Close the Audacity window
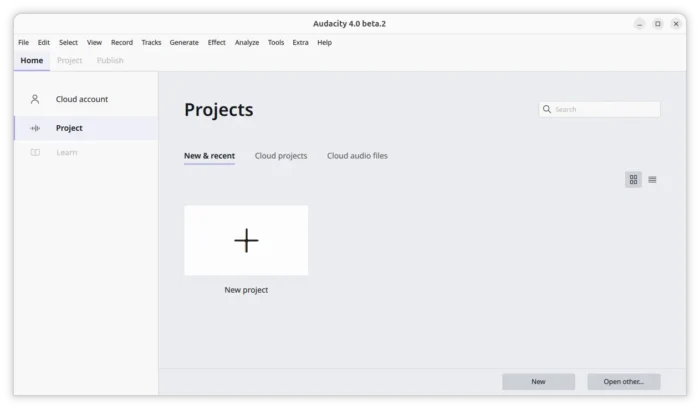 point(676,24)
